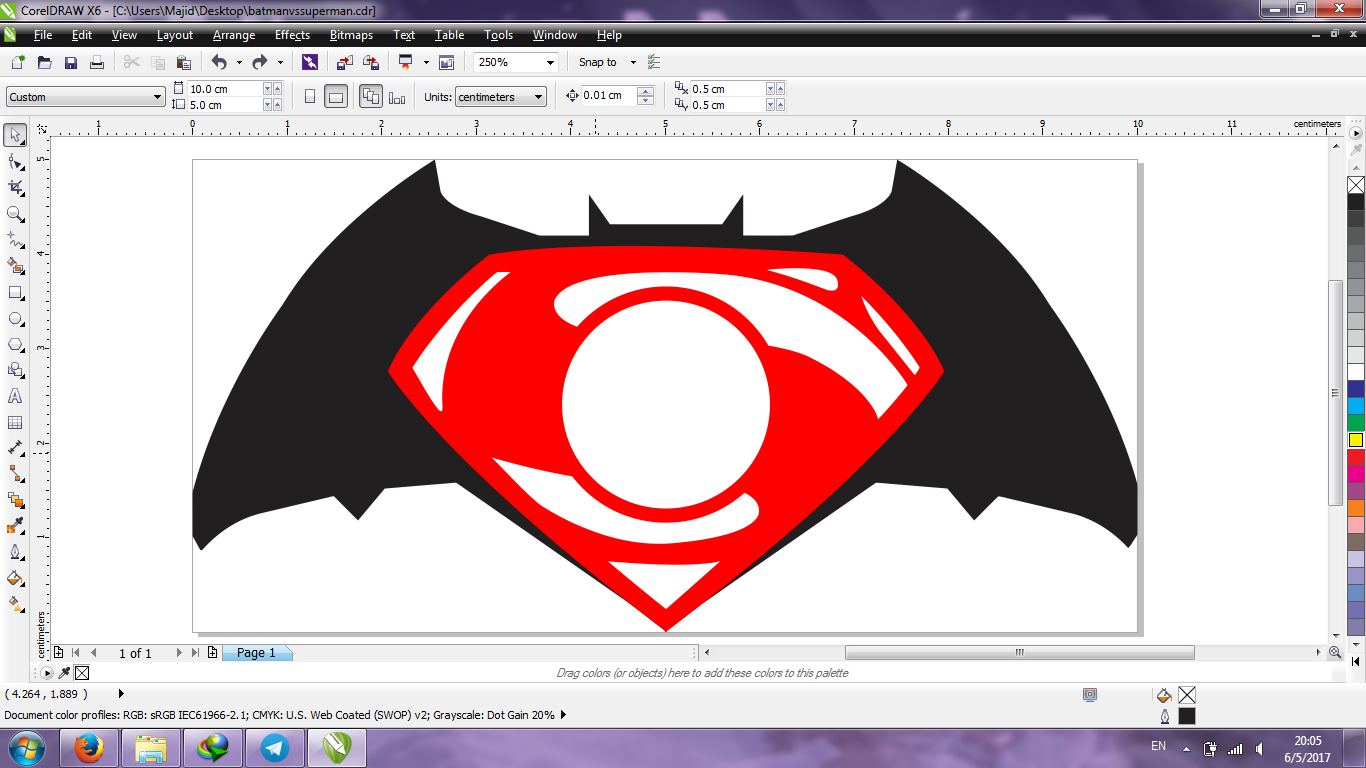Apply page size to all pages
Screen dimensions: 1366x768
point(371,97)
